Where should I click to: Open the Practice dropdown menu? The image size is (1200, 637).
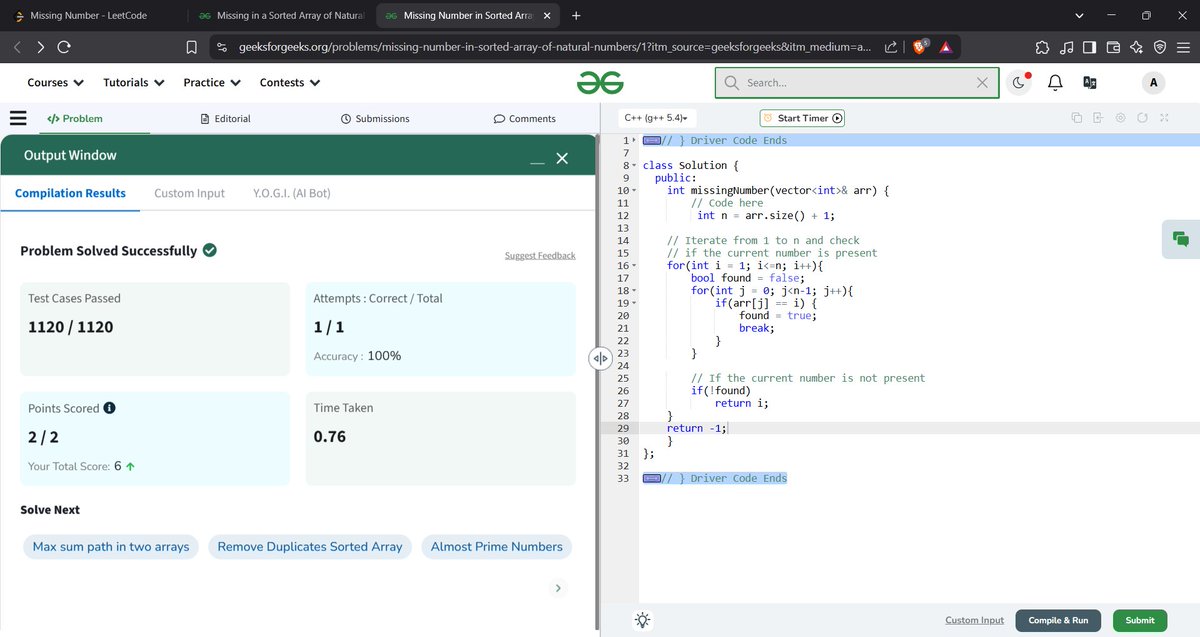[211, 83]
